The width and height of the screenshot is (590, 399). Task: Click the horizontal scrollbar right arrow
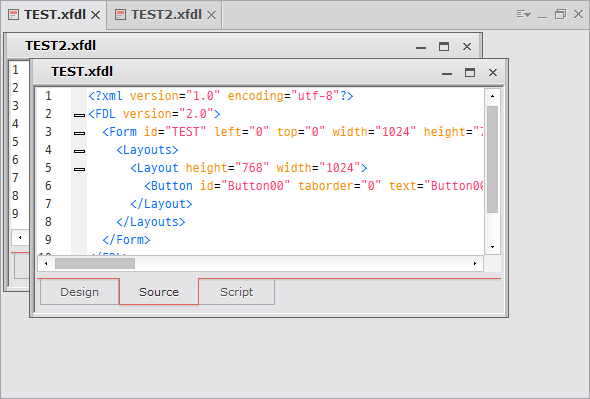(x=475, y=263)
